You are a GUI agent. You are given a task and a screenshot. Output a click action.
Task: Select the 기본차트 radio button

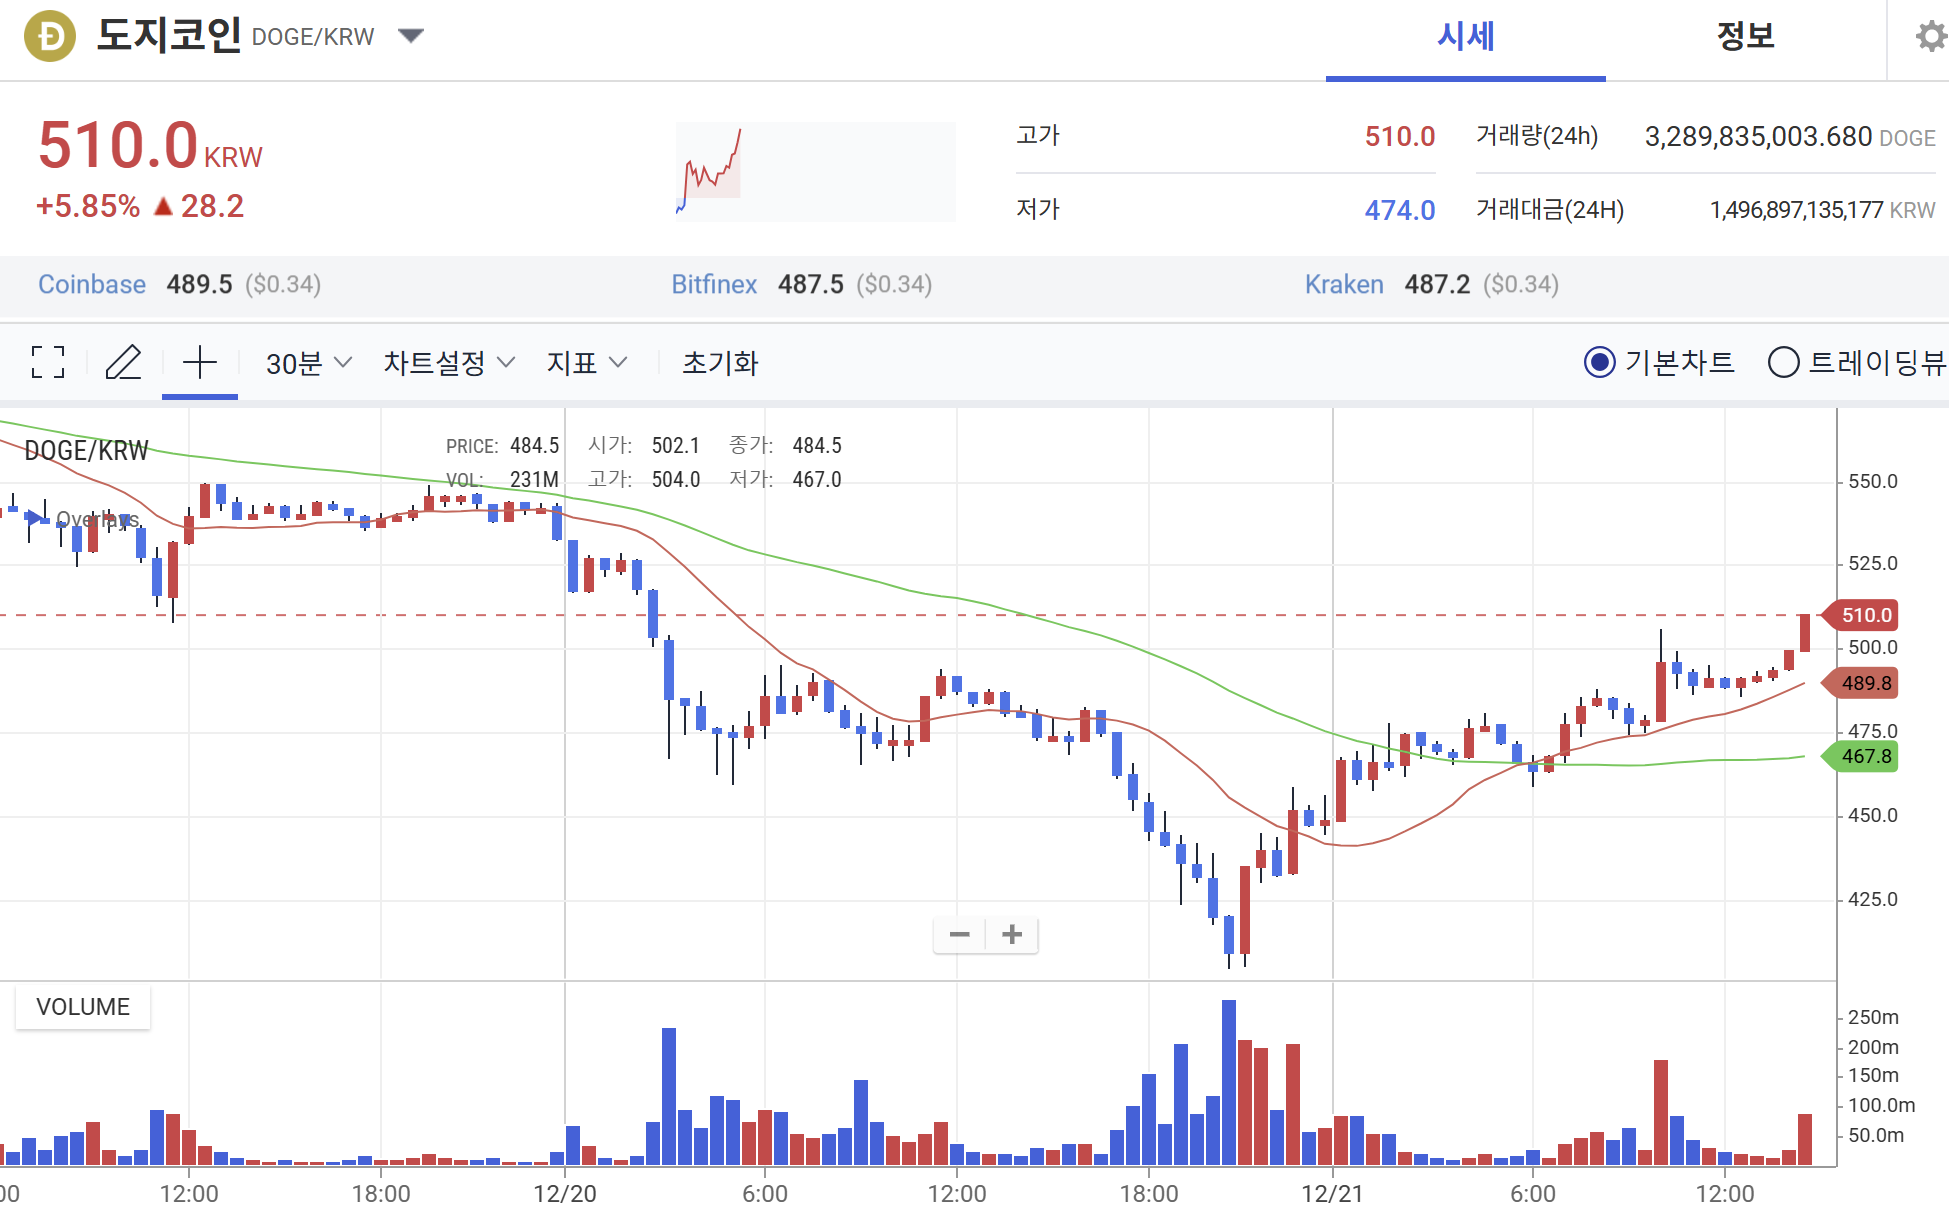click(1599, 362)
